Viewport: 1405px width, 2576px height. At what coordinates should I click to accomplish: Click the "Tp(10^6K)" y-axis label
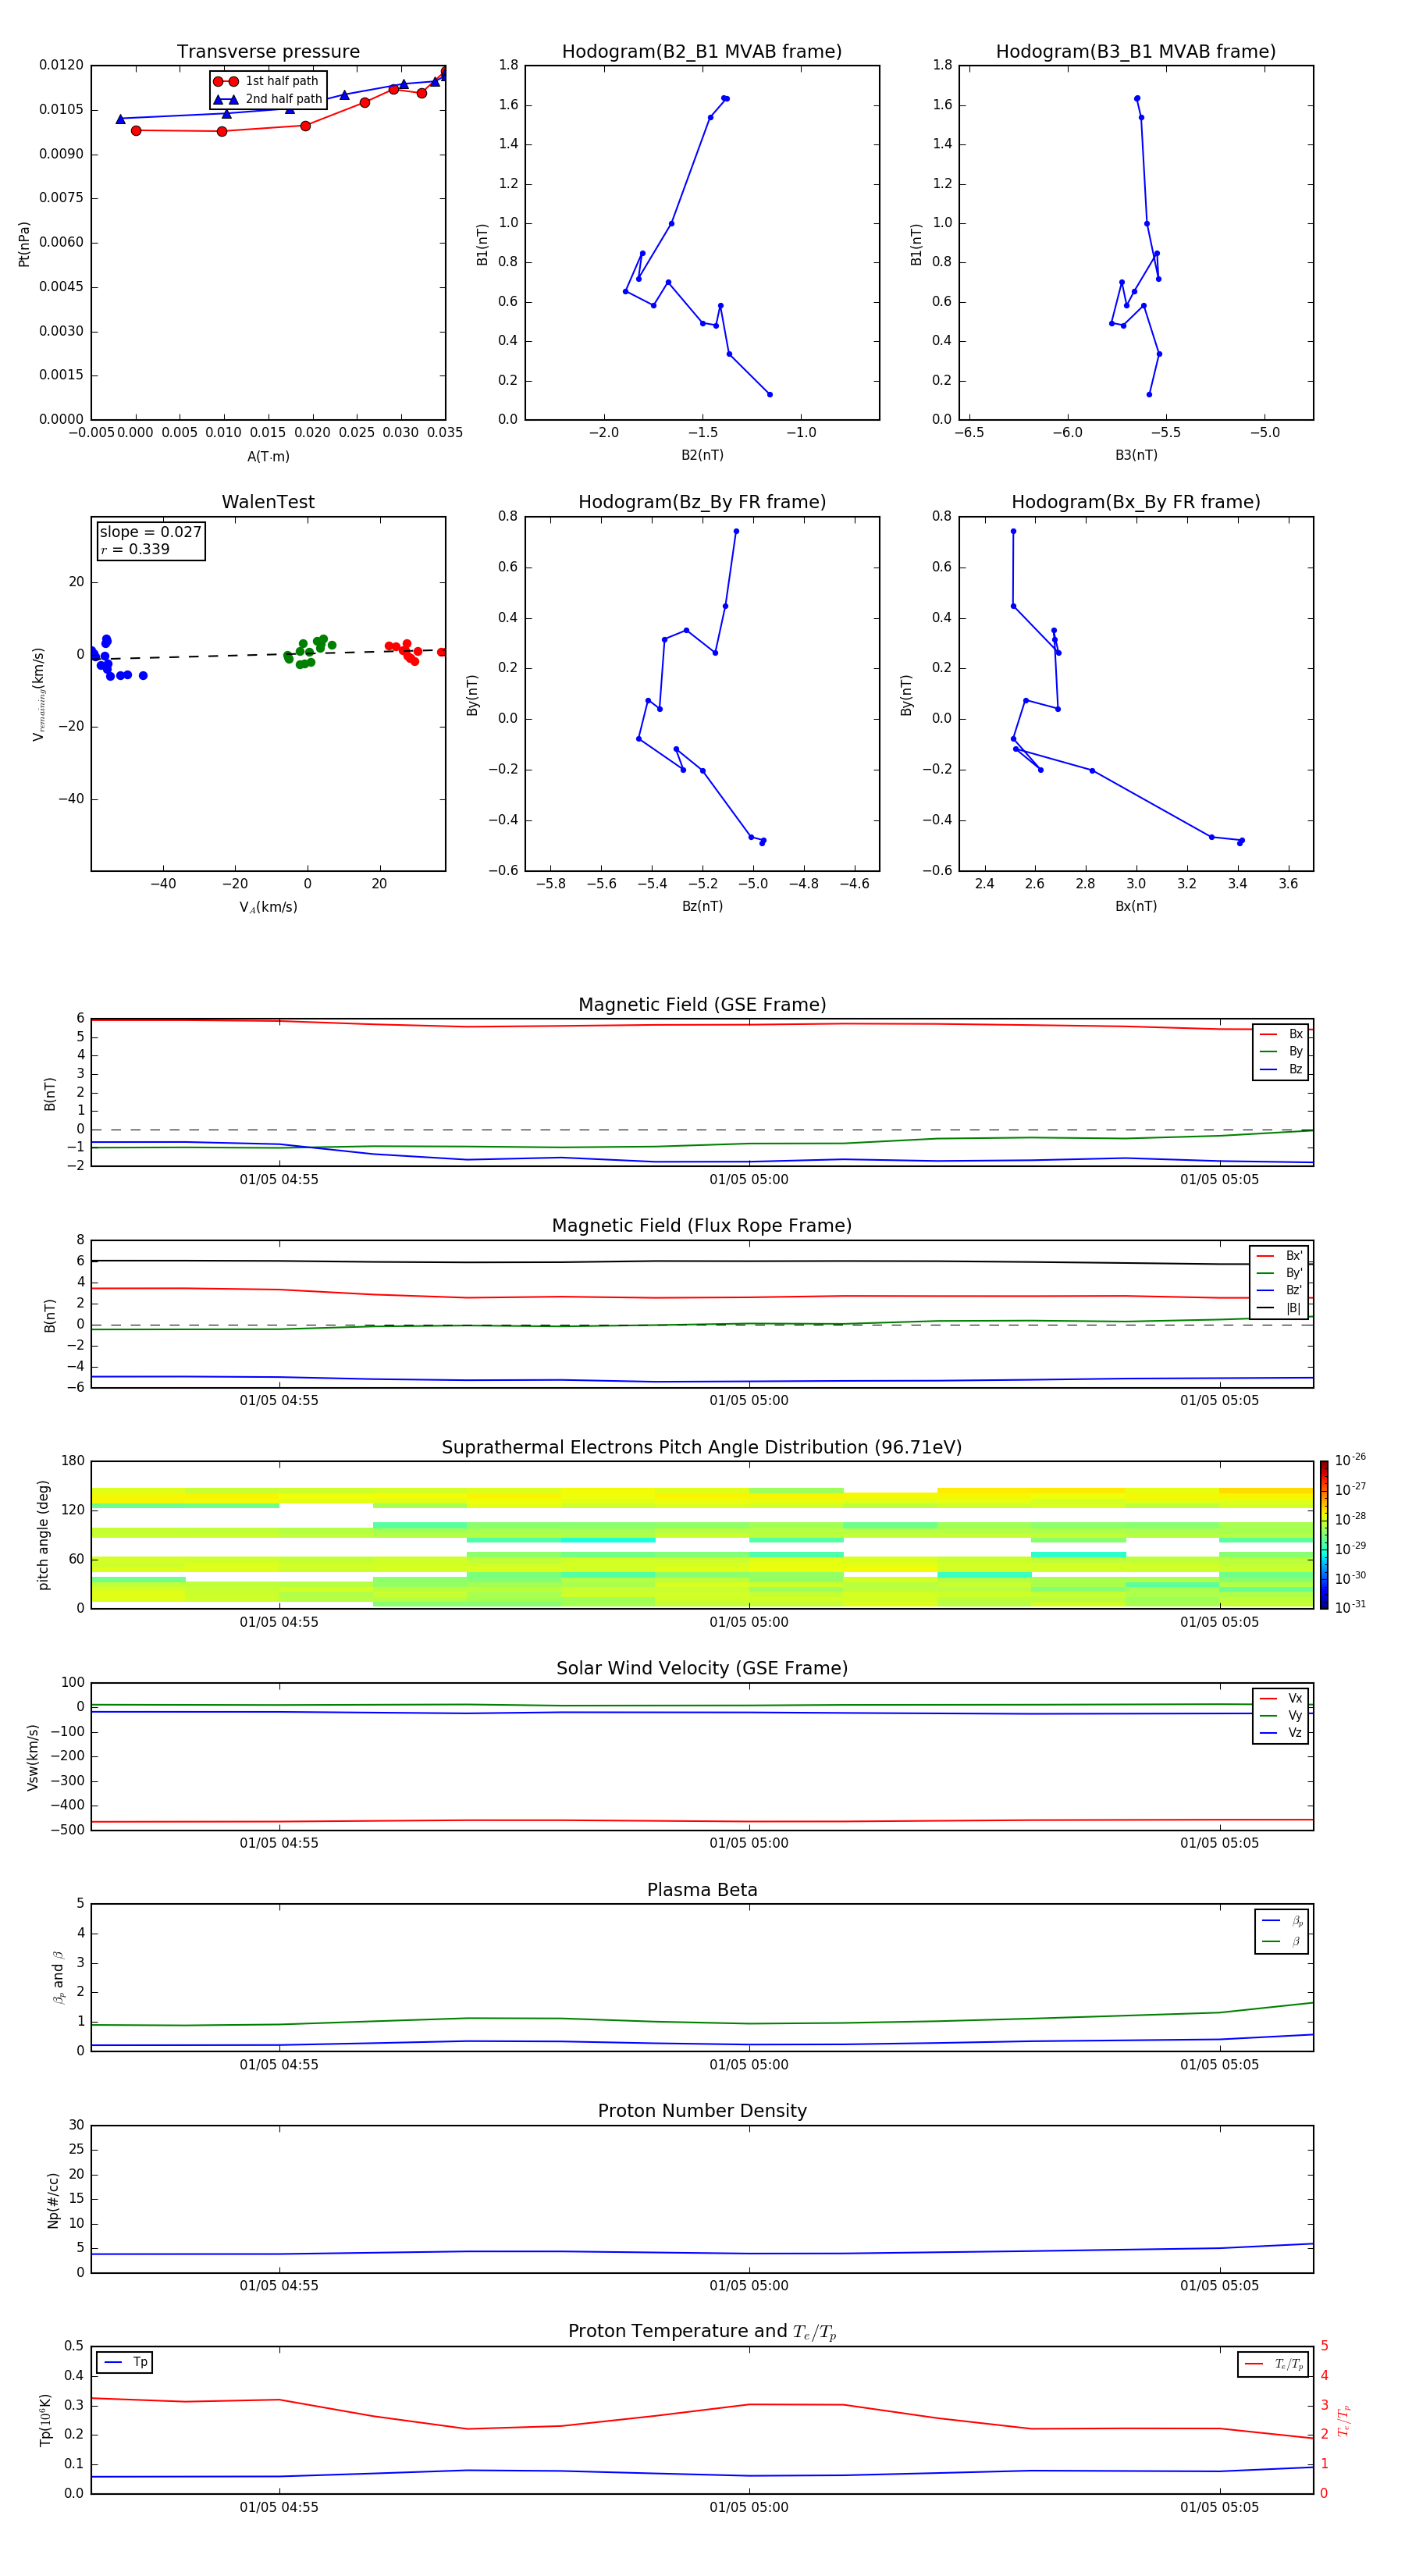pos(45,2420)
